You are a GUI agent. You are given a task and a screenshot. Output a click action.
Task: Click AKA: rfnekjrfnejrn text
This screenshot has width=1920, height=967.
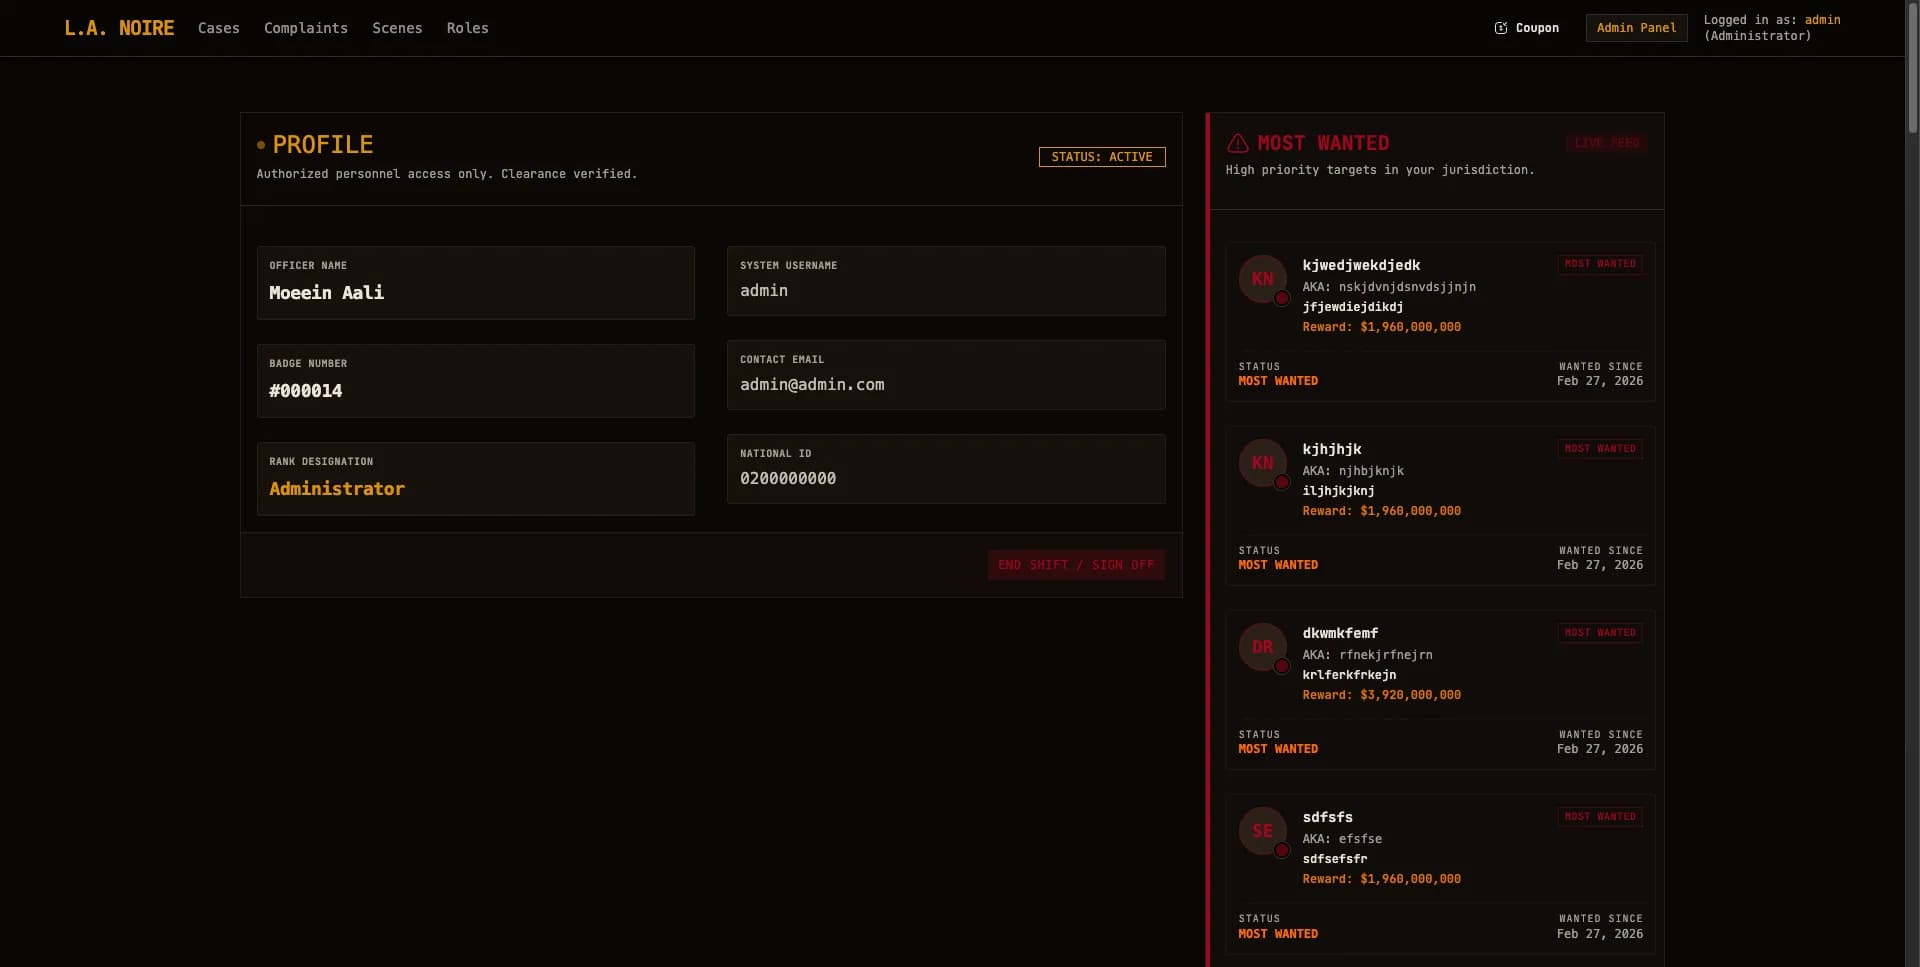pos(1367,655)
